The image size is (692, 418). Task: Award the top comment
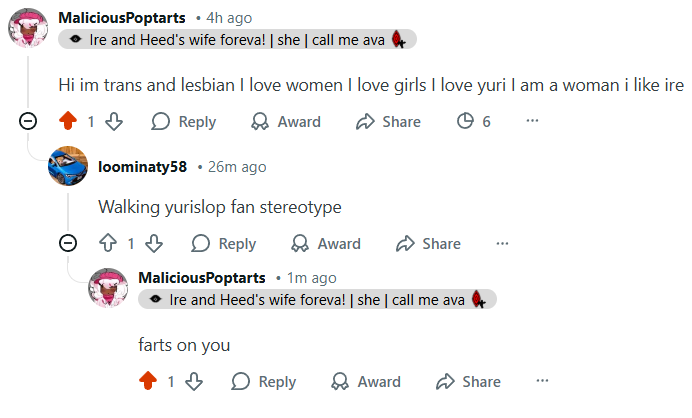click(x=286, y=122)
